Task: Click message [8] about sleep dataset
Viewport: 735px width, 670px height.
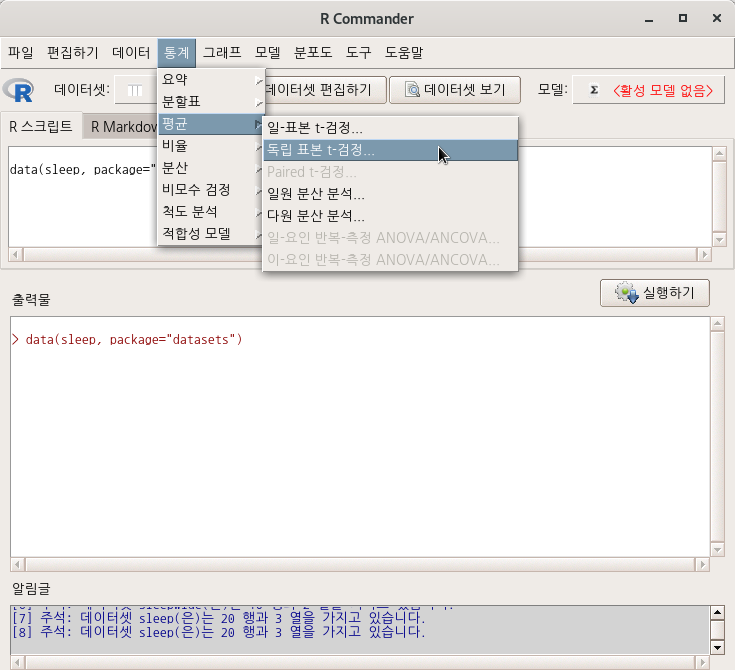Action: 218,632
